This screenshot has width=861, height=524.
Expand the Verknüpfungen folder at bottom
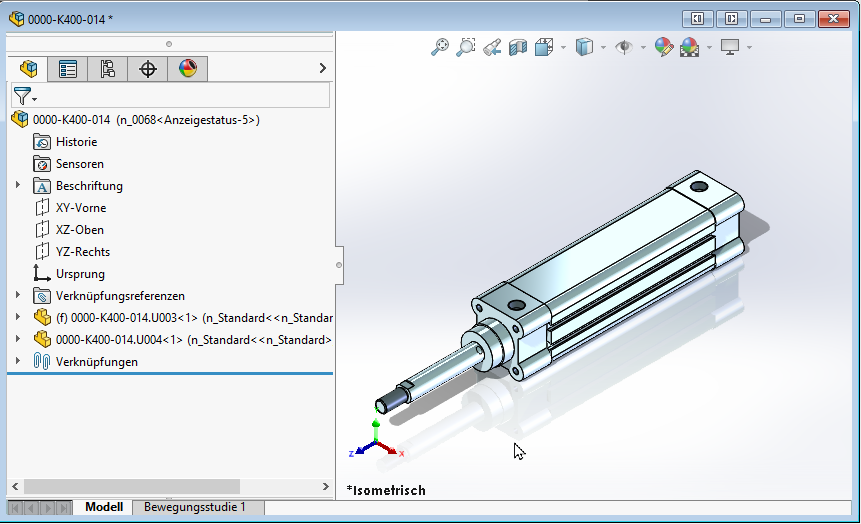coord(17,361)
